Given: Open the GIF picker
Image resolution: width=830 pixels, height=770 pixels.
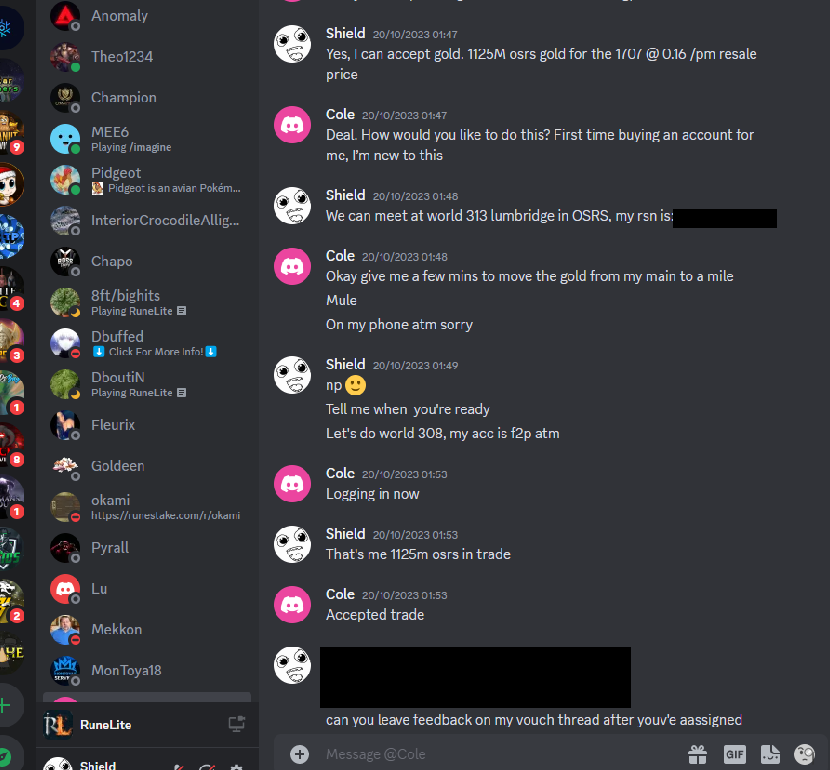Looking at the screenshot, I should tap(735, 754).
